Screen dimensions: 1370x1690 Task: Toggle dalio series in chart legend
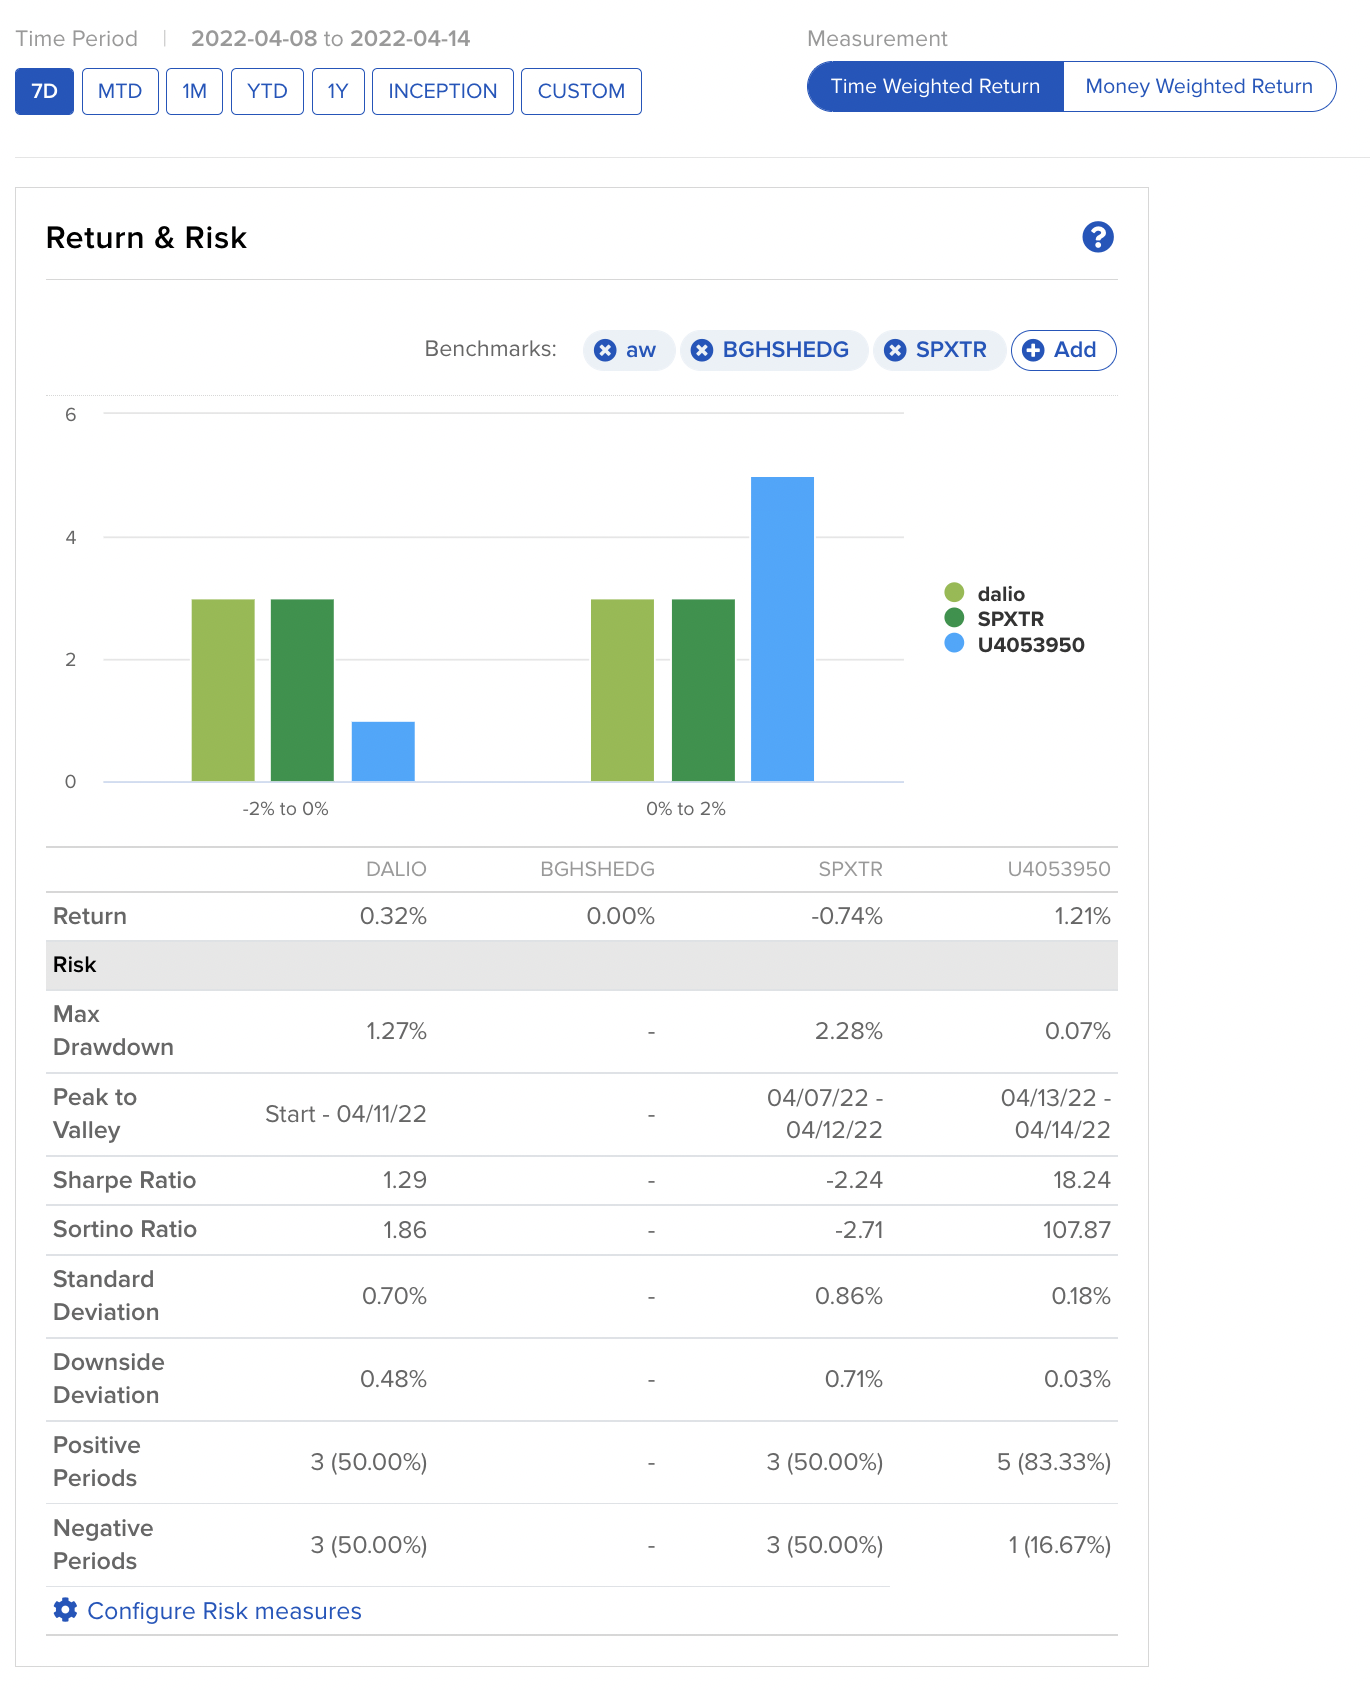point(1000,594)
